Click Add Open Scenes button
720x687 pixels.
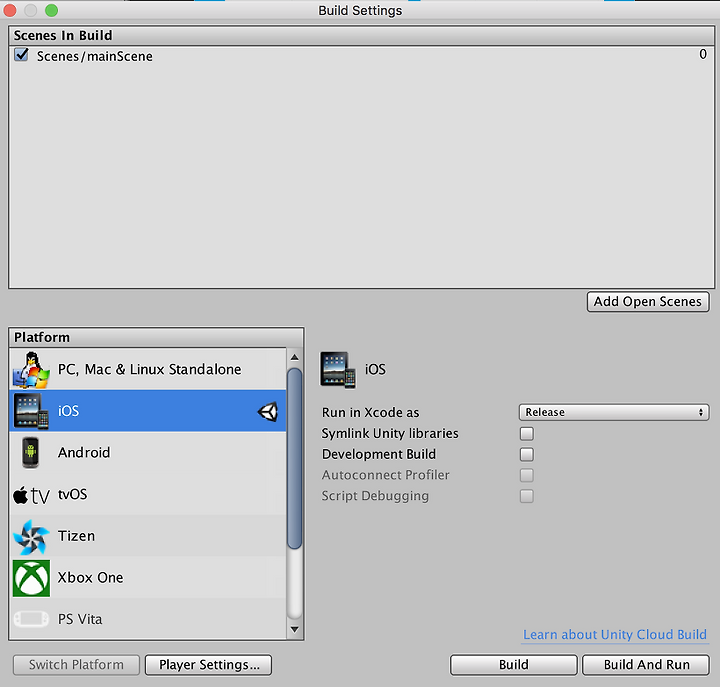pyautogui.click(x=648, y=302)
